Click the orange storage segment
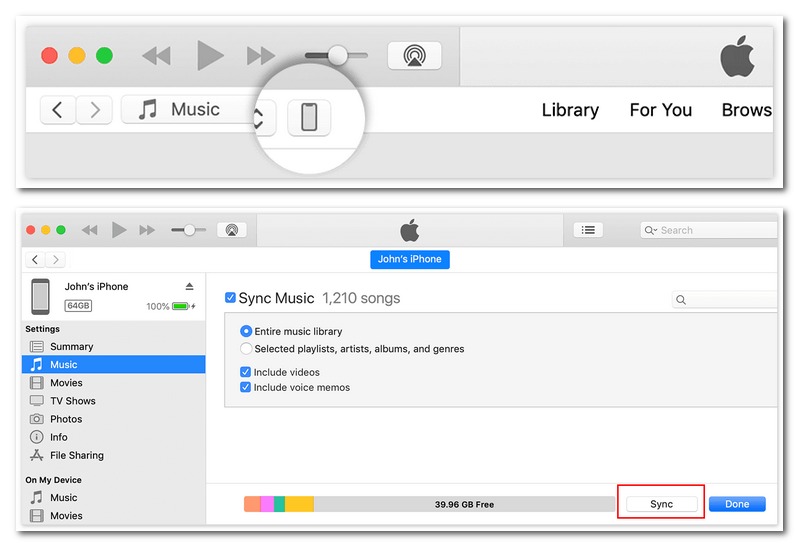The width and height of the screenshot is (800, 548). pyautogui.click(x=252, y=504)
